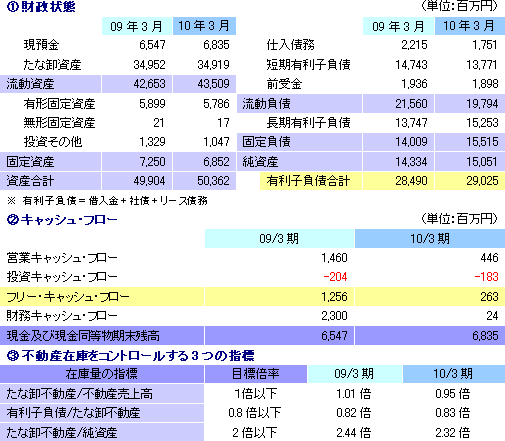Select the 流動負債 value 19,794
The image size is (505, 441).
(x=482, y=104)
